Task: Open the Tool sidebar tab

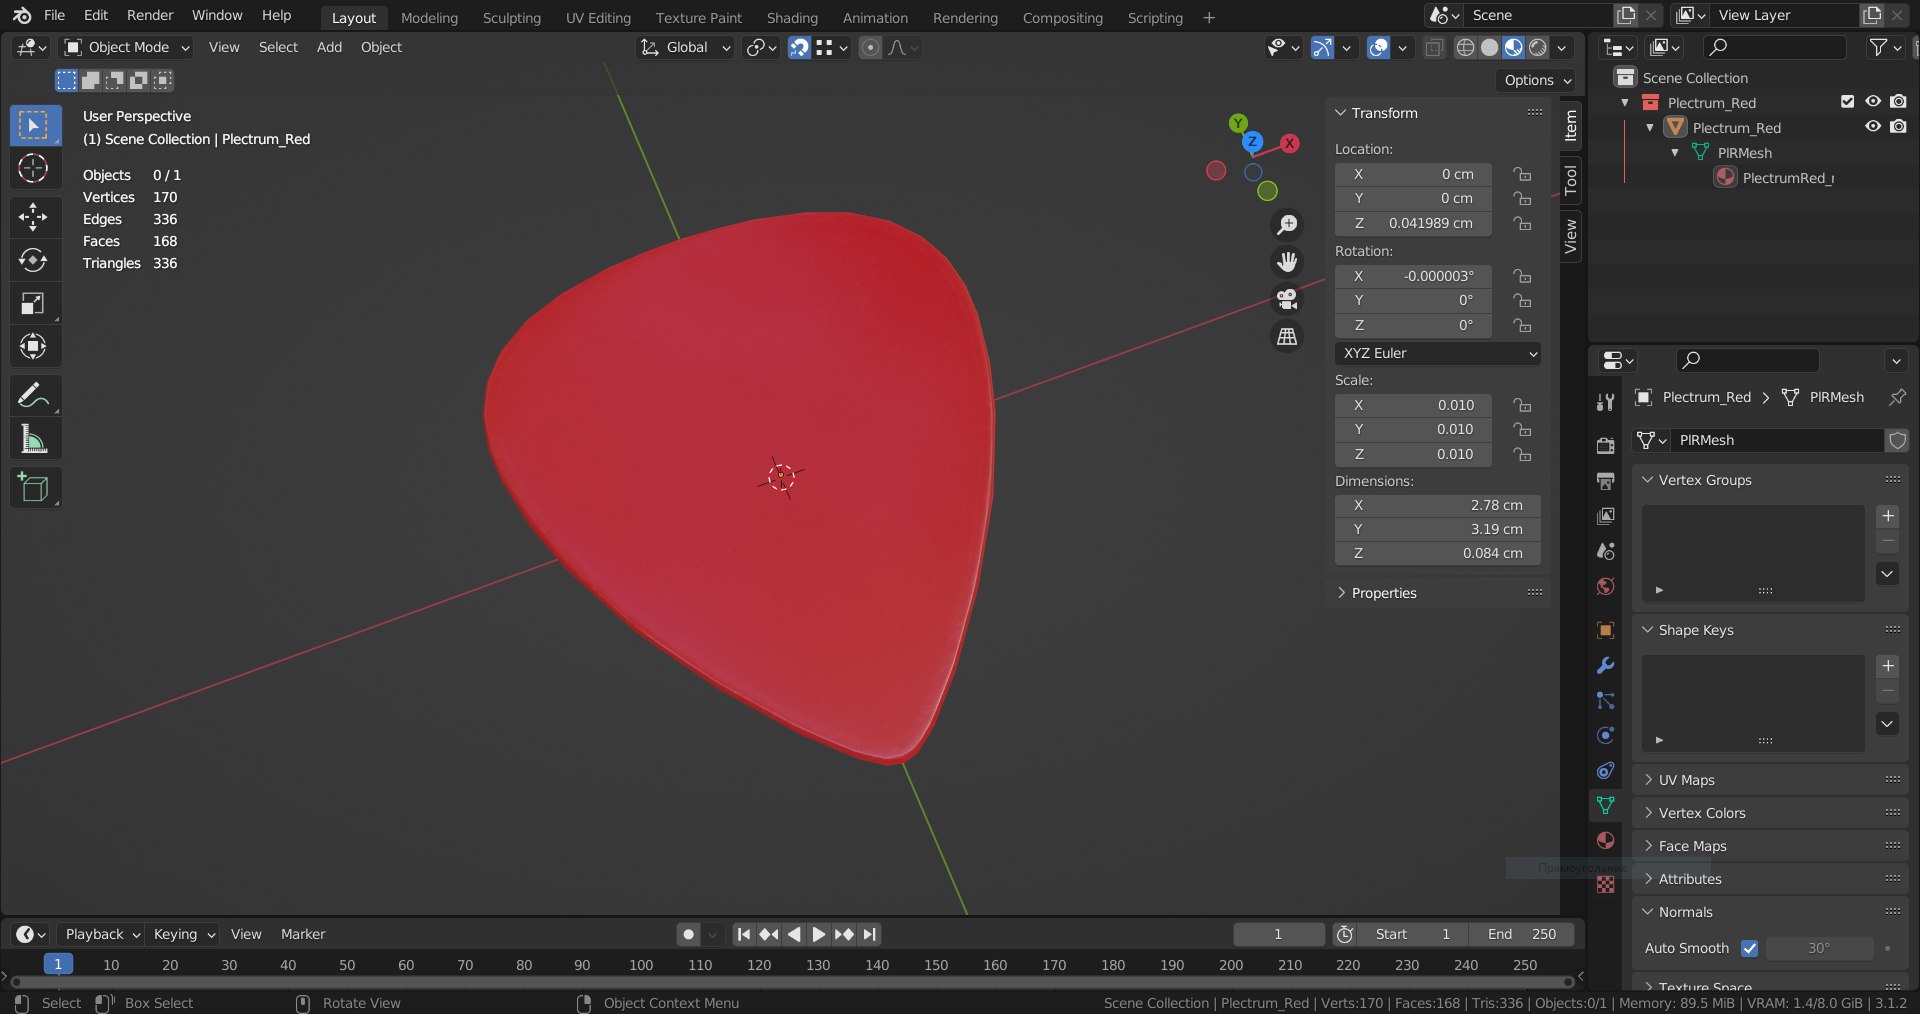Action: coord(1571,180)
